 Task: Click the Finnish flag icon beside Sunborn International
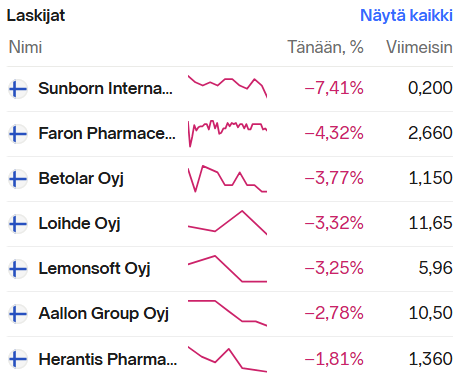click(x=18, y=89)
